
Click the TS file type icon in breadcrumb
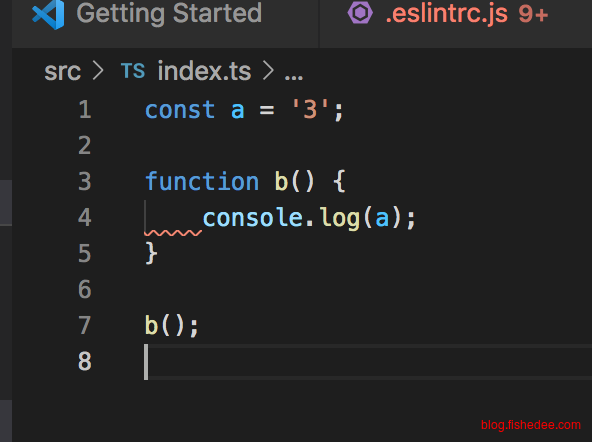pyautogui.click(x=133, y=71)
